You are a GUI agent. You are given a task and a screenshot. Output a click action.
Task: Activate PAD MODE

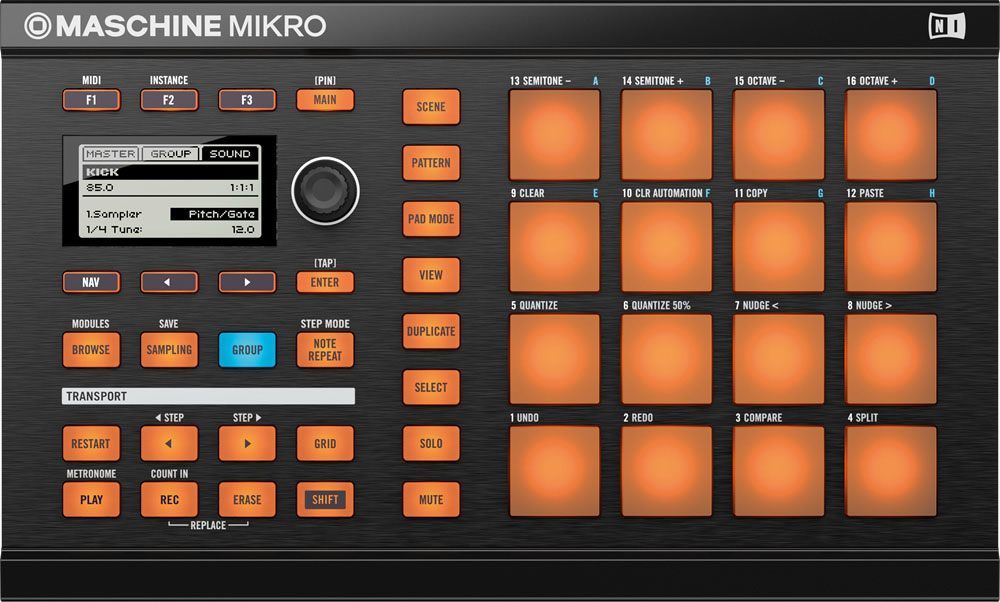coord(430,219)
